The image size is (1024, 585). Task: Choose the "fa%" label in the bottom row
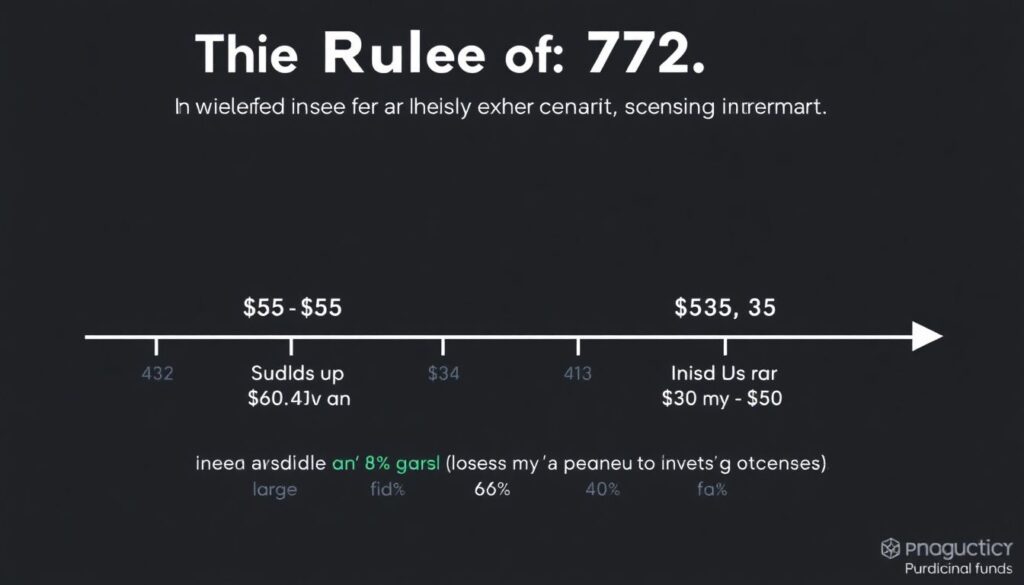tap(712, 489)
